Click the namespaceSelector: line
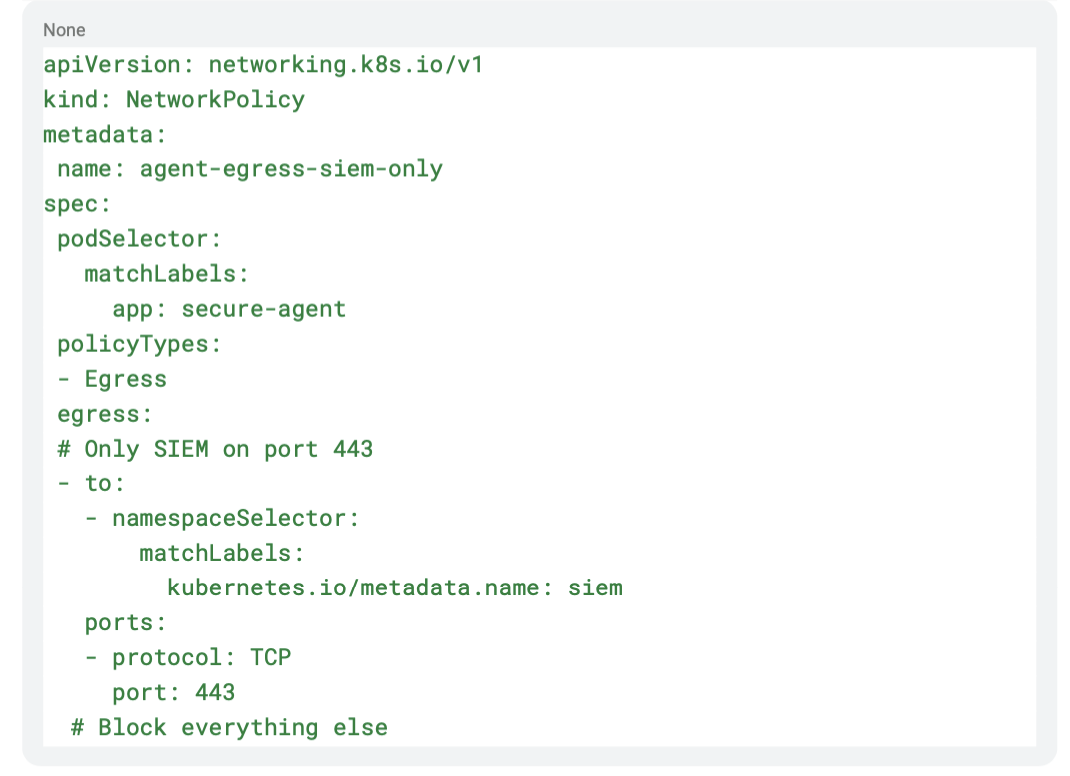Viewport: 1070px width, 776px height. [x=222, y=519]
